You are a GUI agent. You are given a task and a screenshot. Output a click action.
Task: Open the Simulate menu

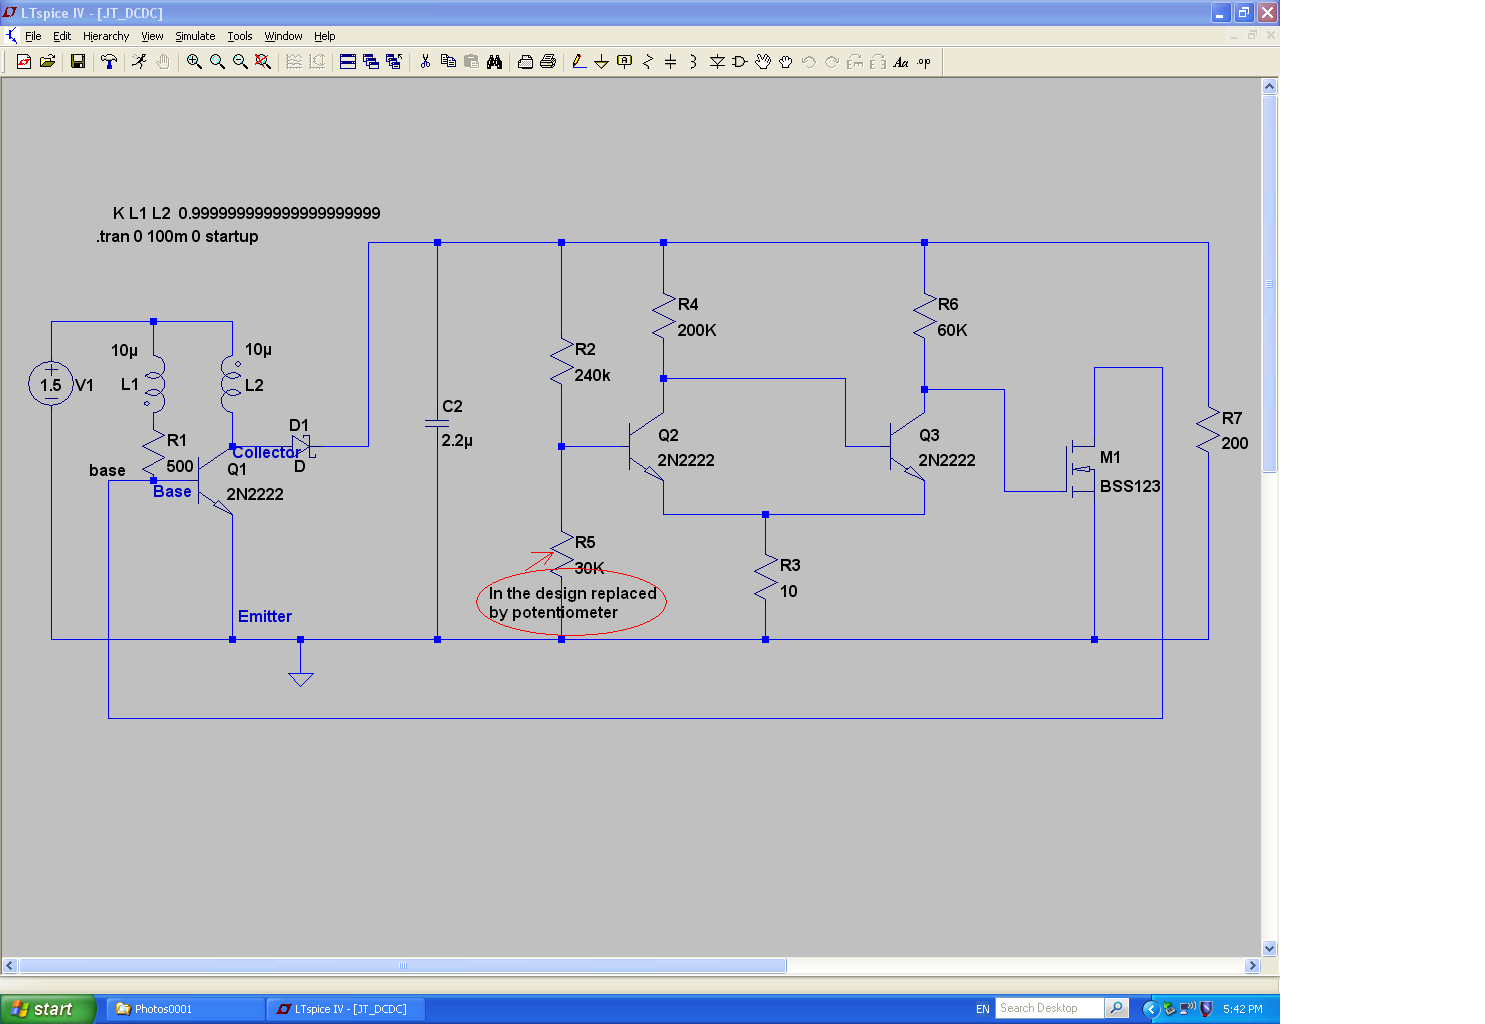click(195, 36)
